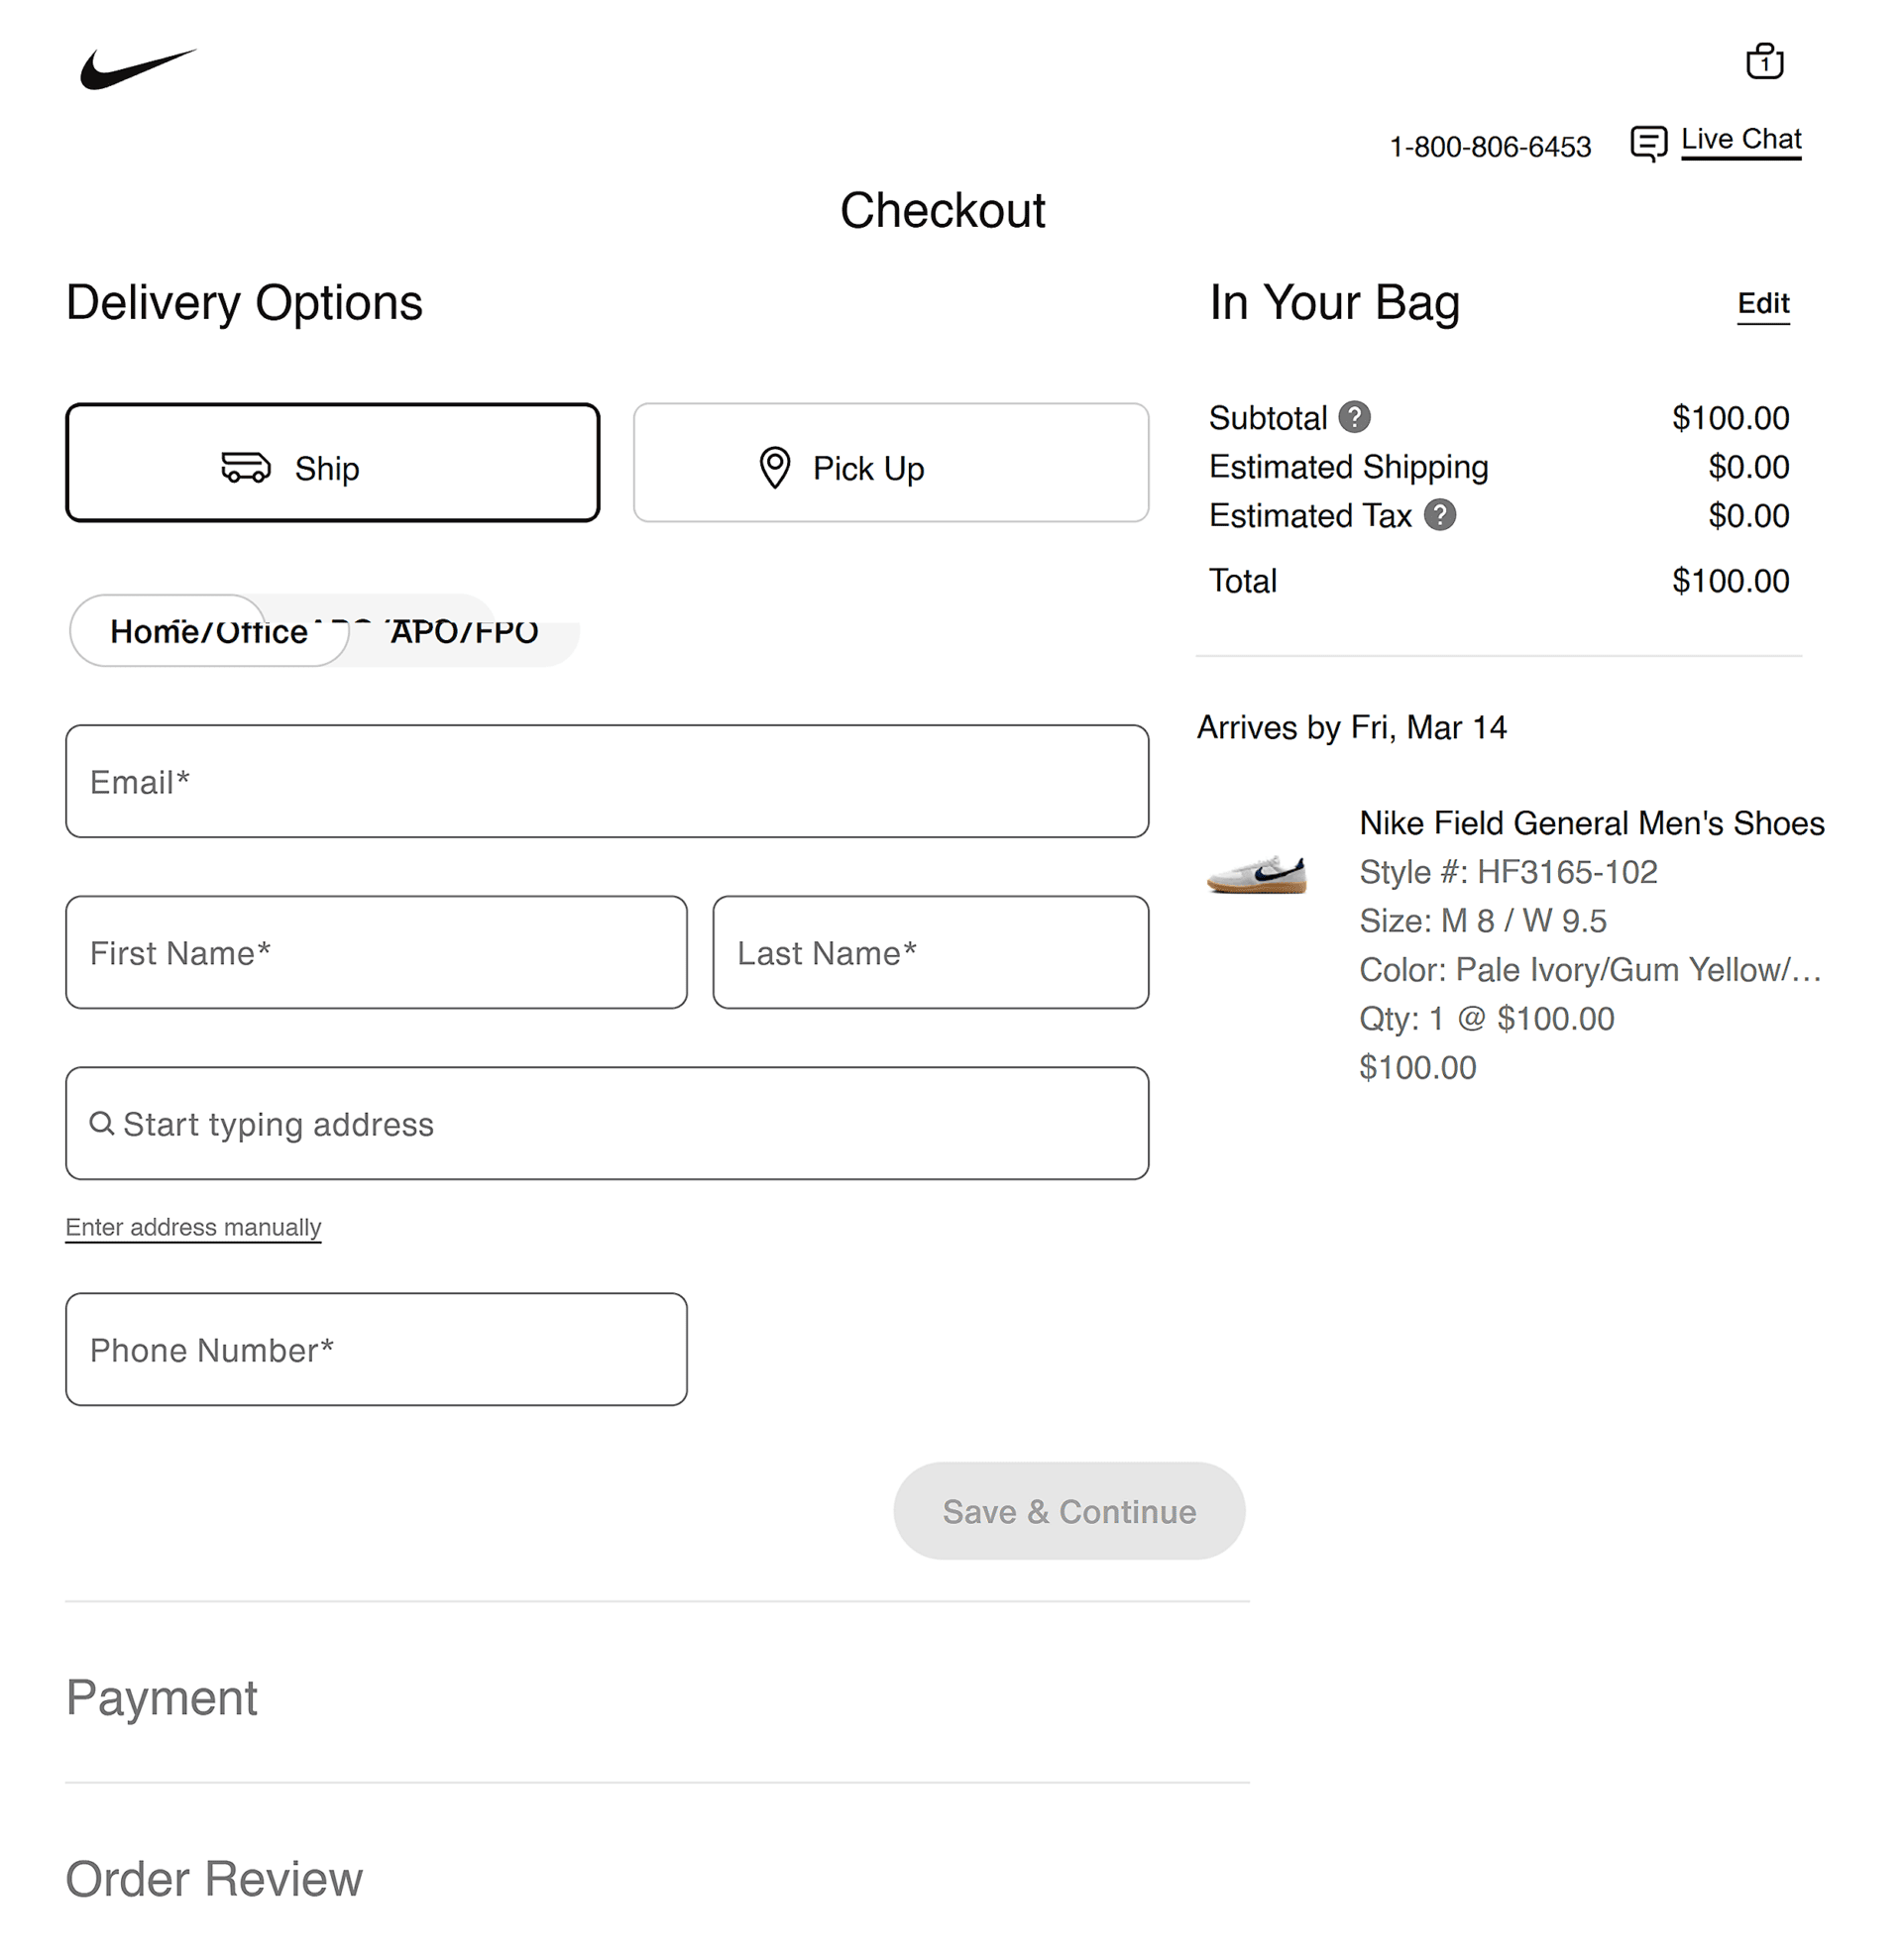
Task: Click the Live Chat speech bubble icon
Action: (x=1647, y=143)
